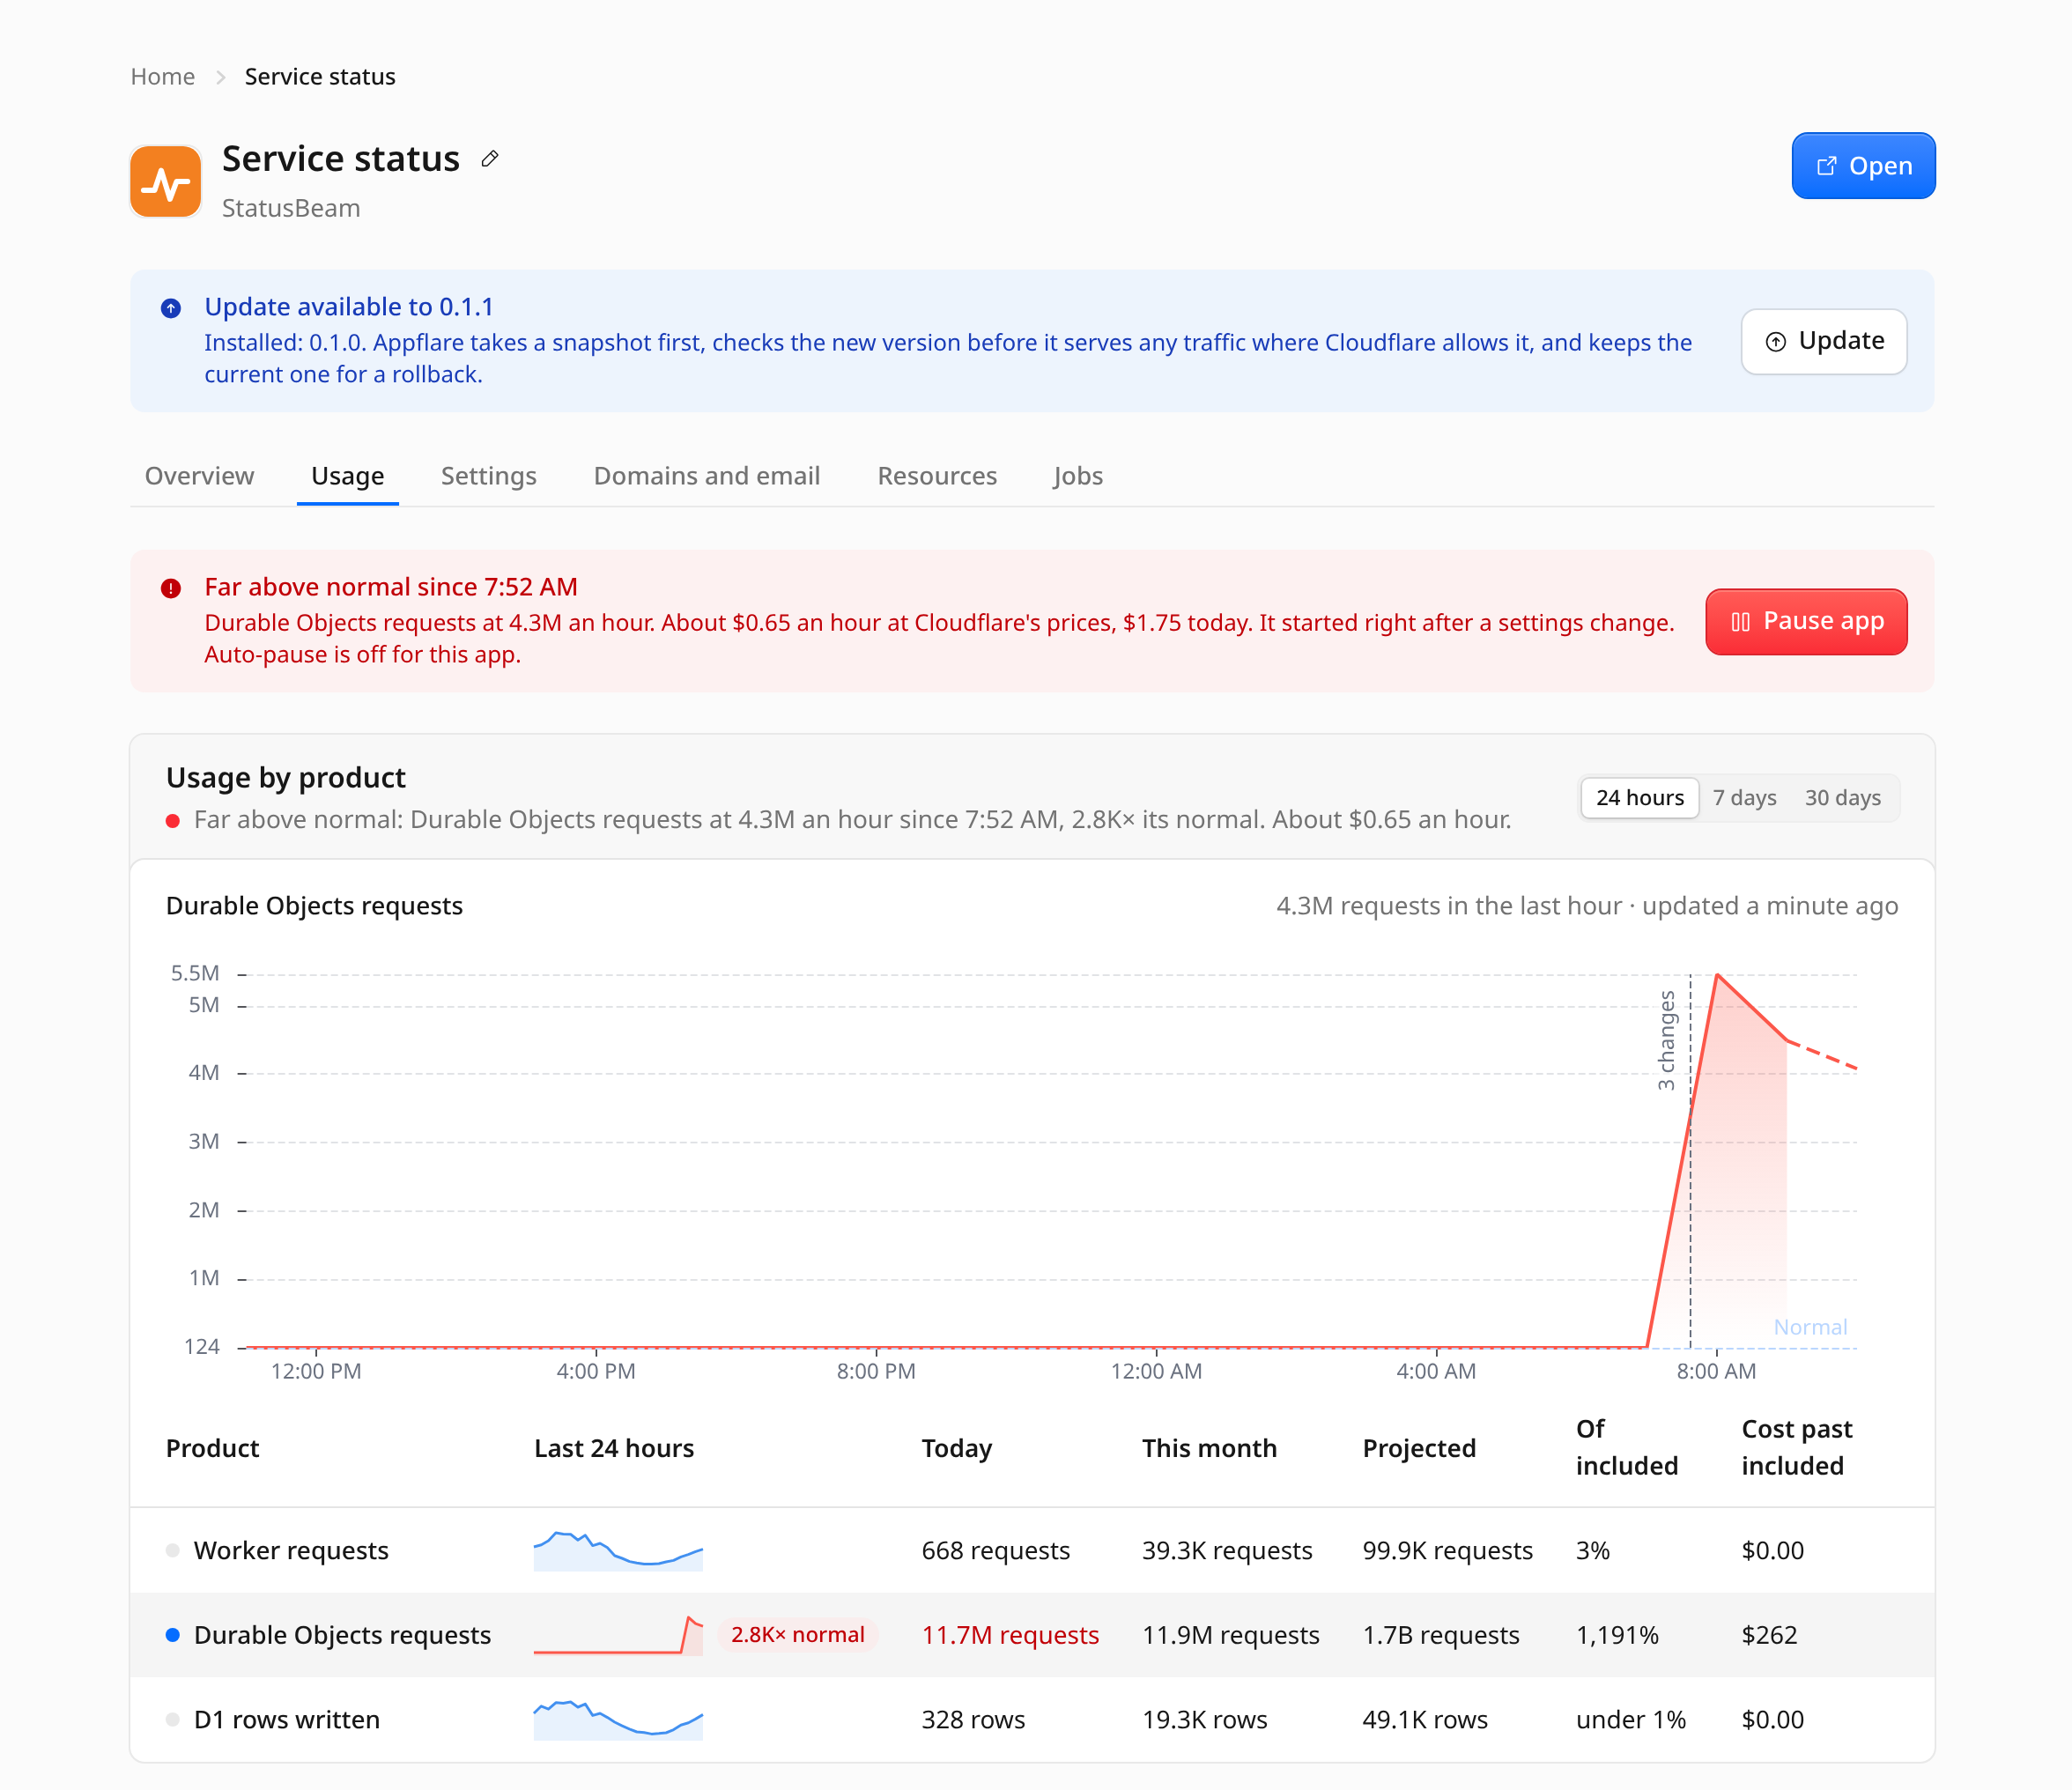Screen dimensions: 2072x1790
Task: Click the Worker requests row label
Action: pyautogui.click(x=291, y=1551)
